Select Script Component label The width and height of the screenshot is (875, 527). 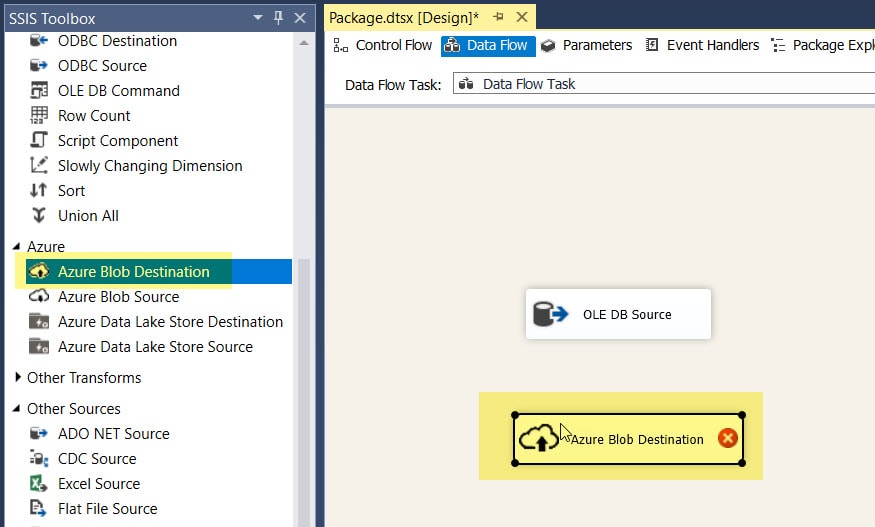(x=118, y=141)
